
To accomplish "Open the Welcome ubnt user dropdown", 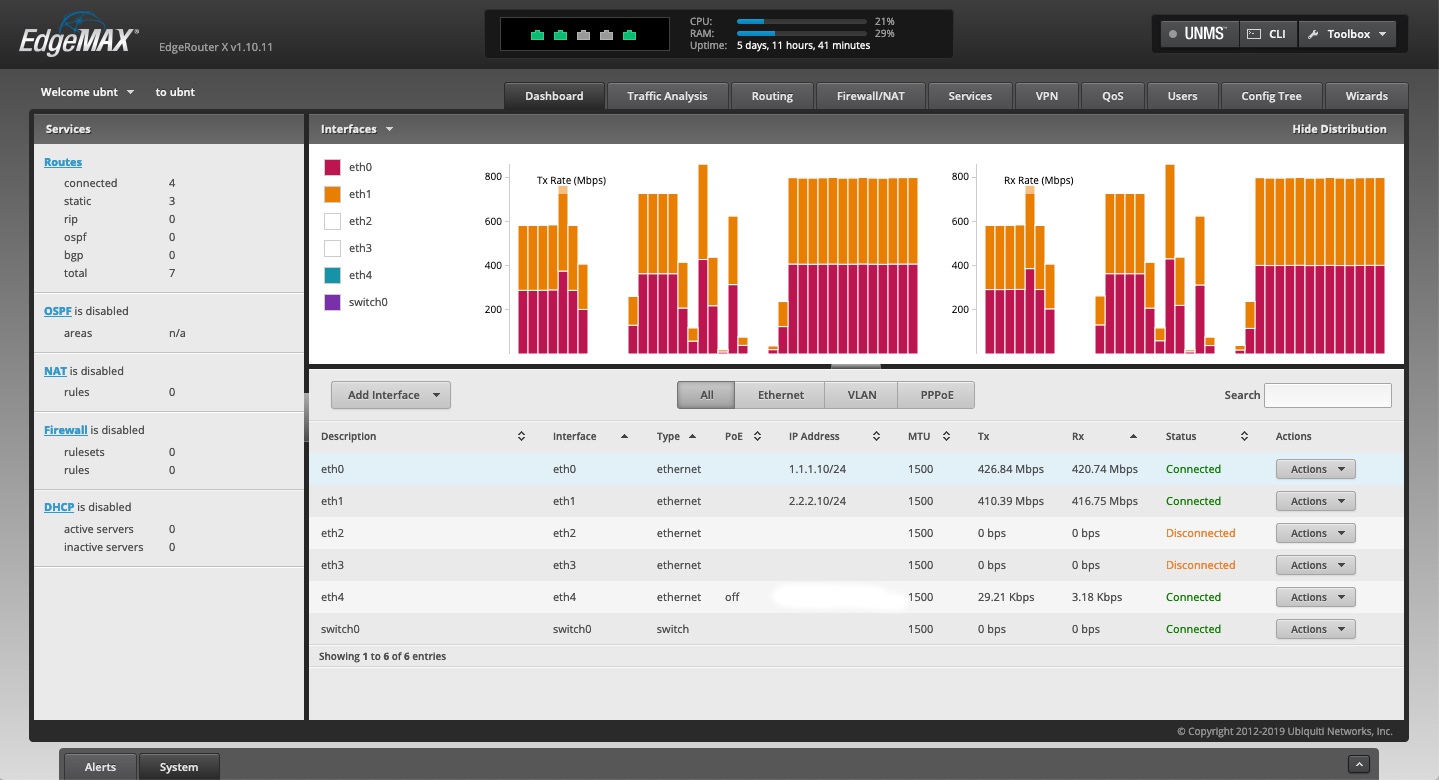I will 88,92.
